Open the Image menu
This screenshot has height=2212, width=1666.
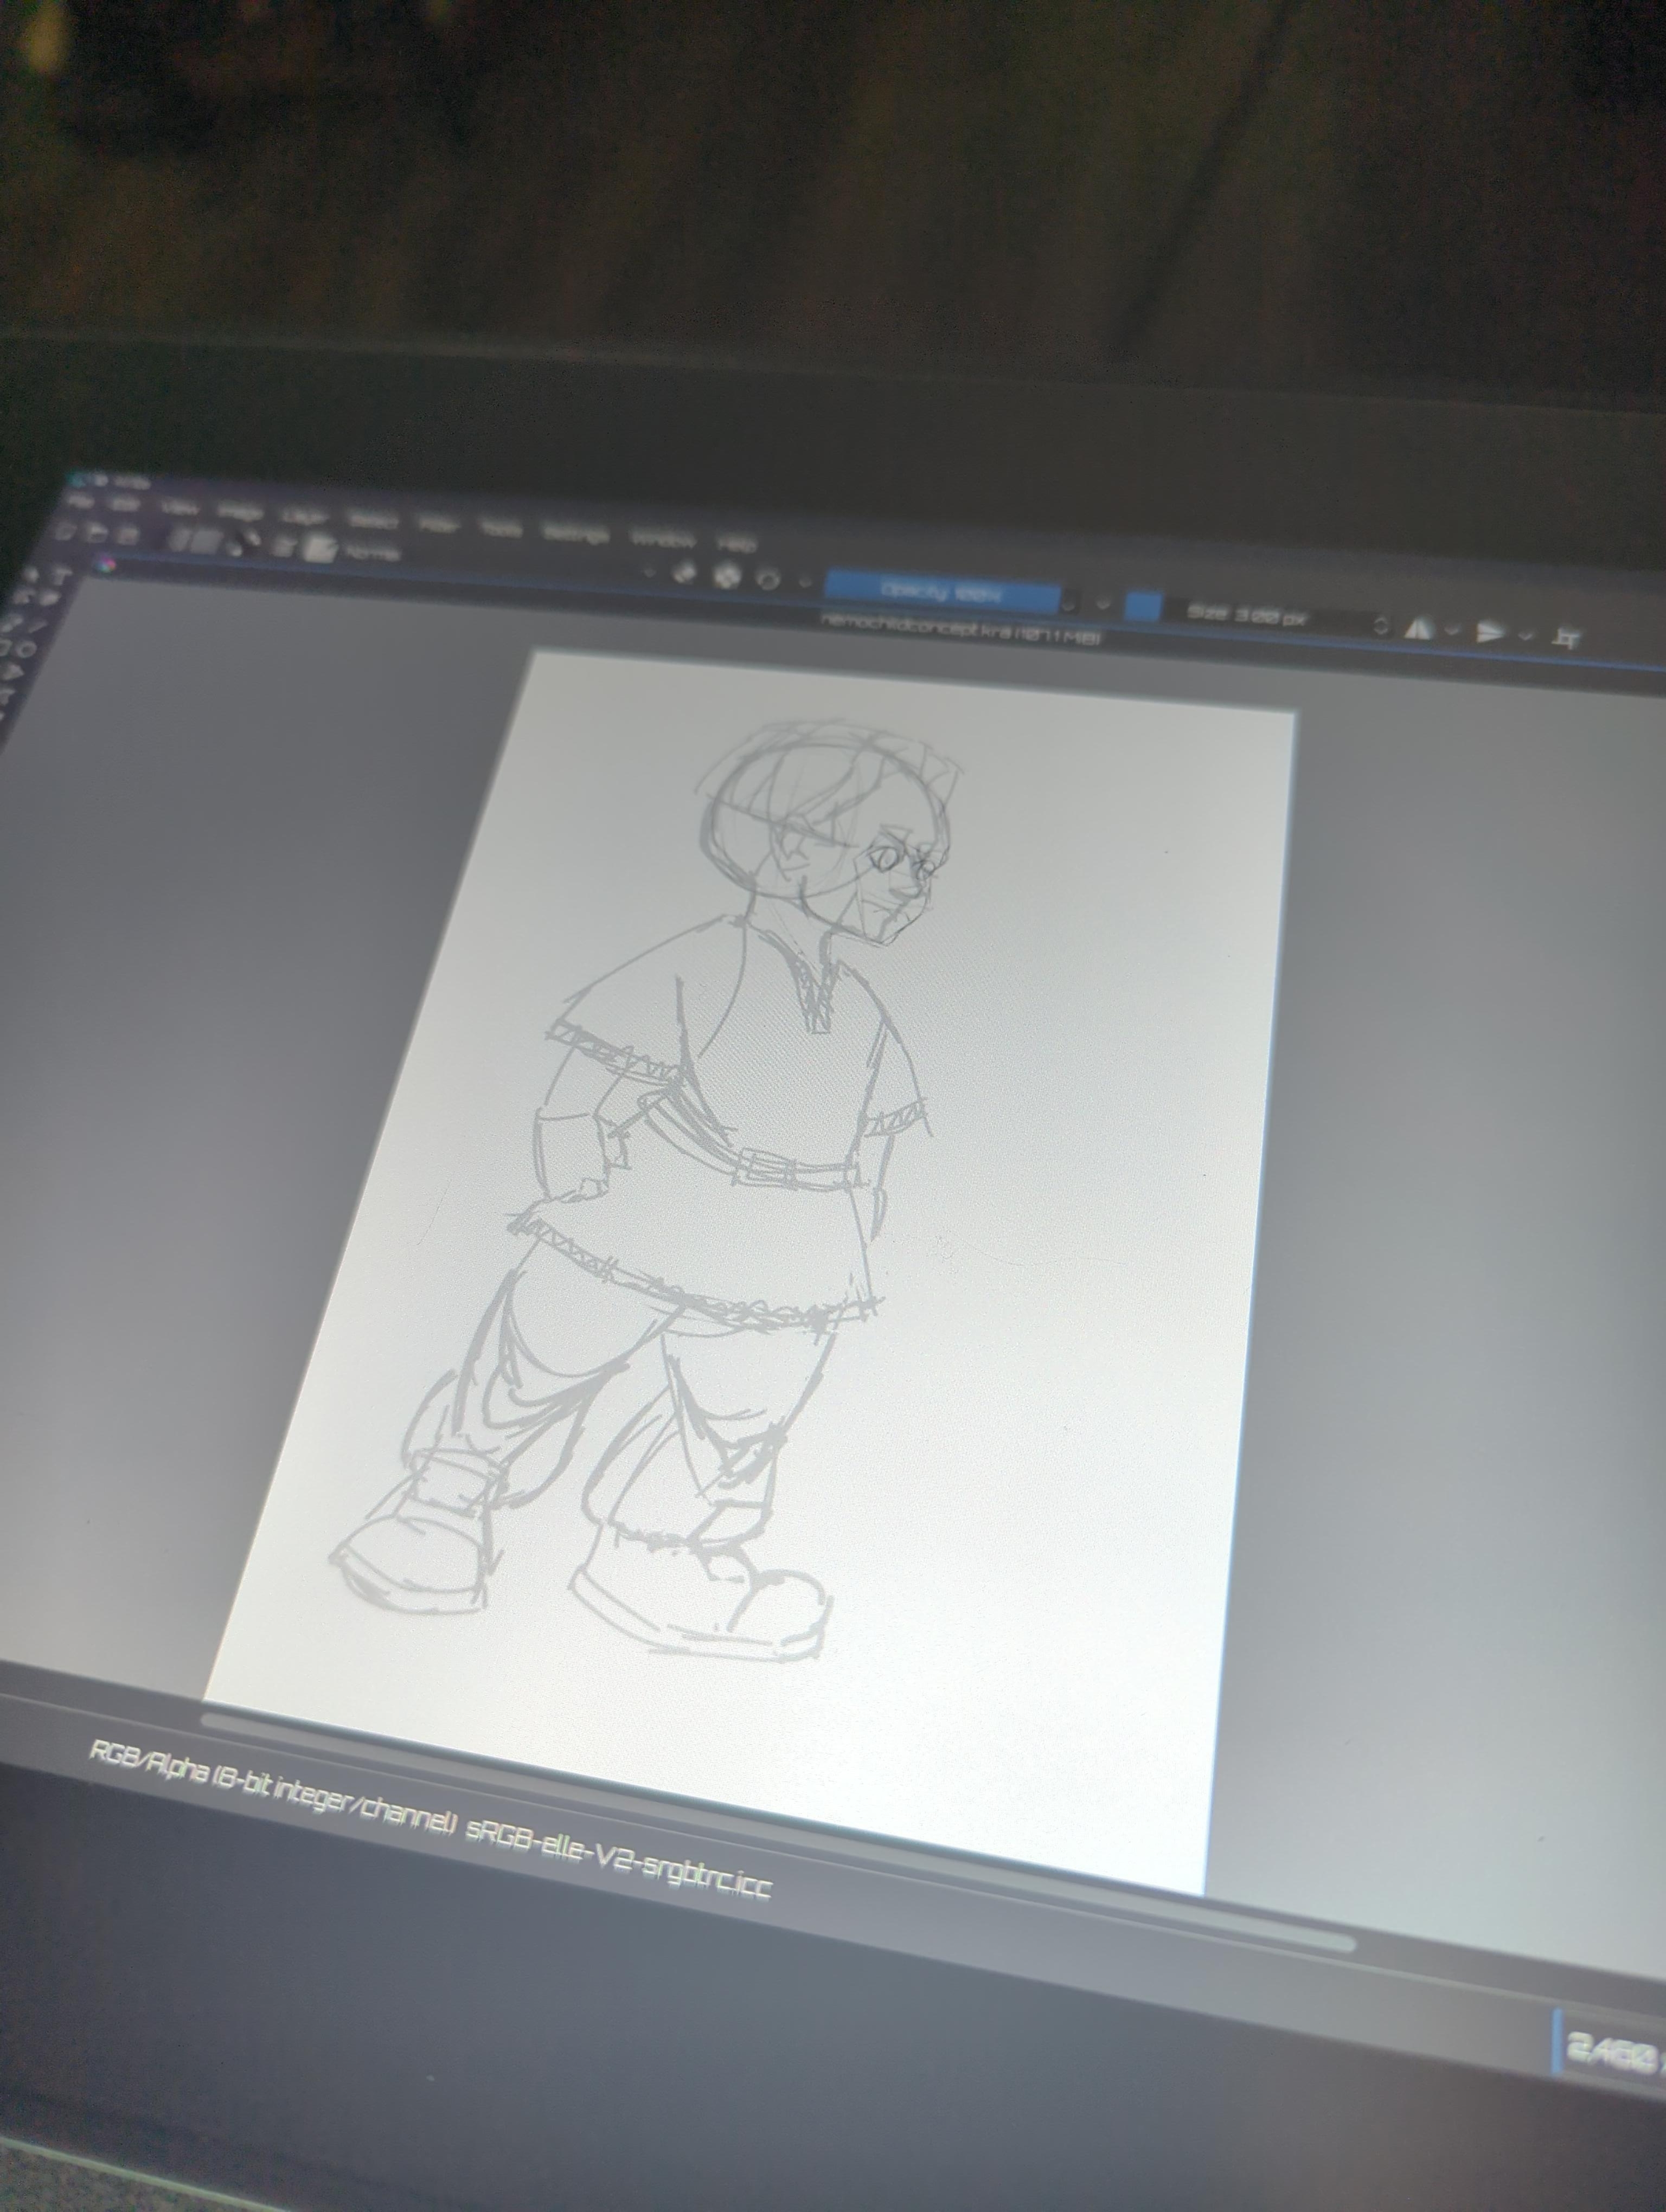[x=240, y=513]
